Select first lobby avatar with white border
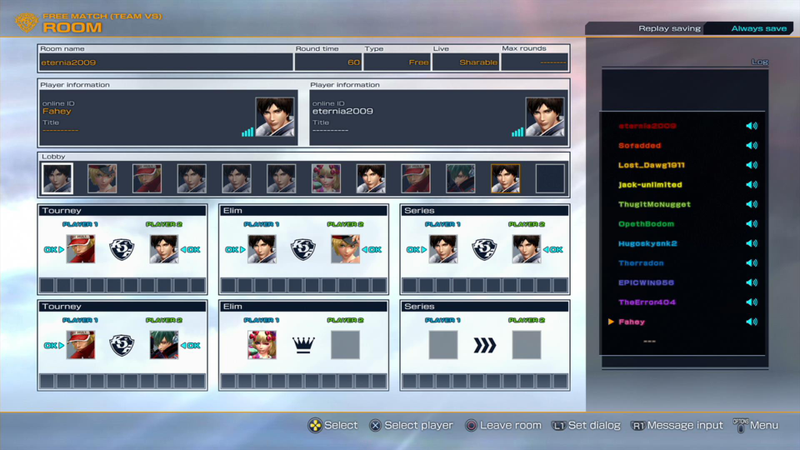This screenshot has width=800, height=450. point(57,179)
